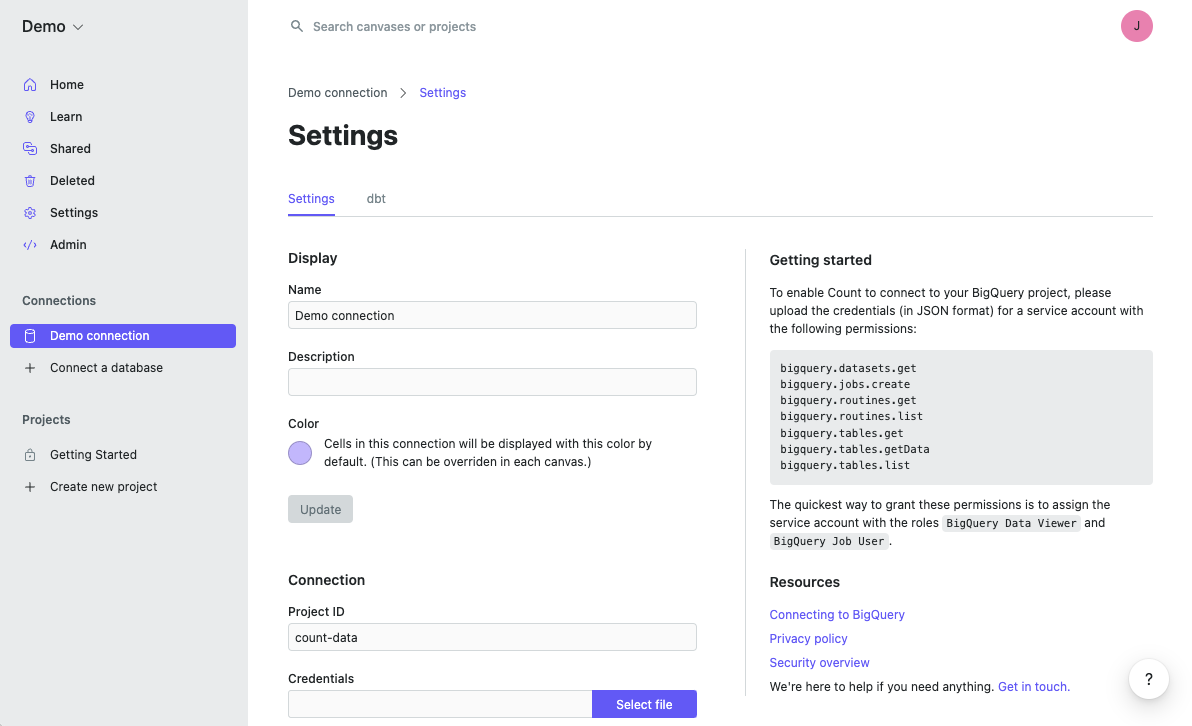Click the Deleted trash icon
This screenshot has height=726, width=1192.
30,181
